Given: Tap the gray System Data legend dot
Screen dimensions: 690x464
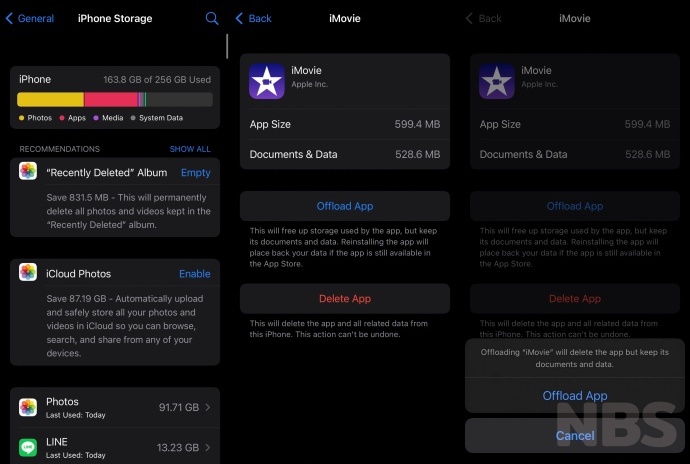Looking at the screenshot, I should tap(133, 118).
